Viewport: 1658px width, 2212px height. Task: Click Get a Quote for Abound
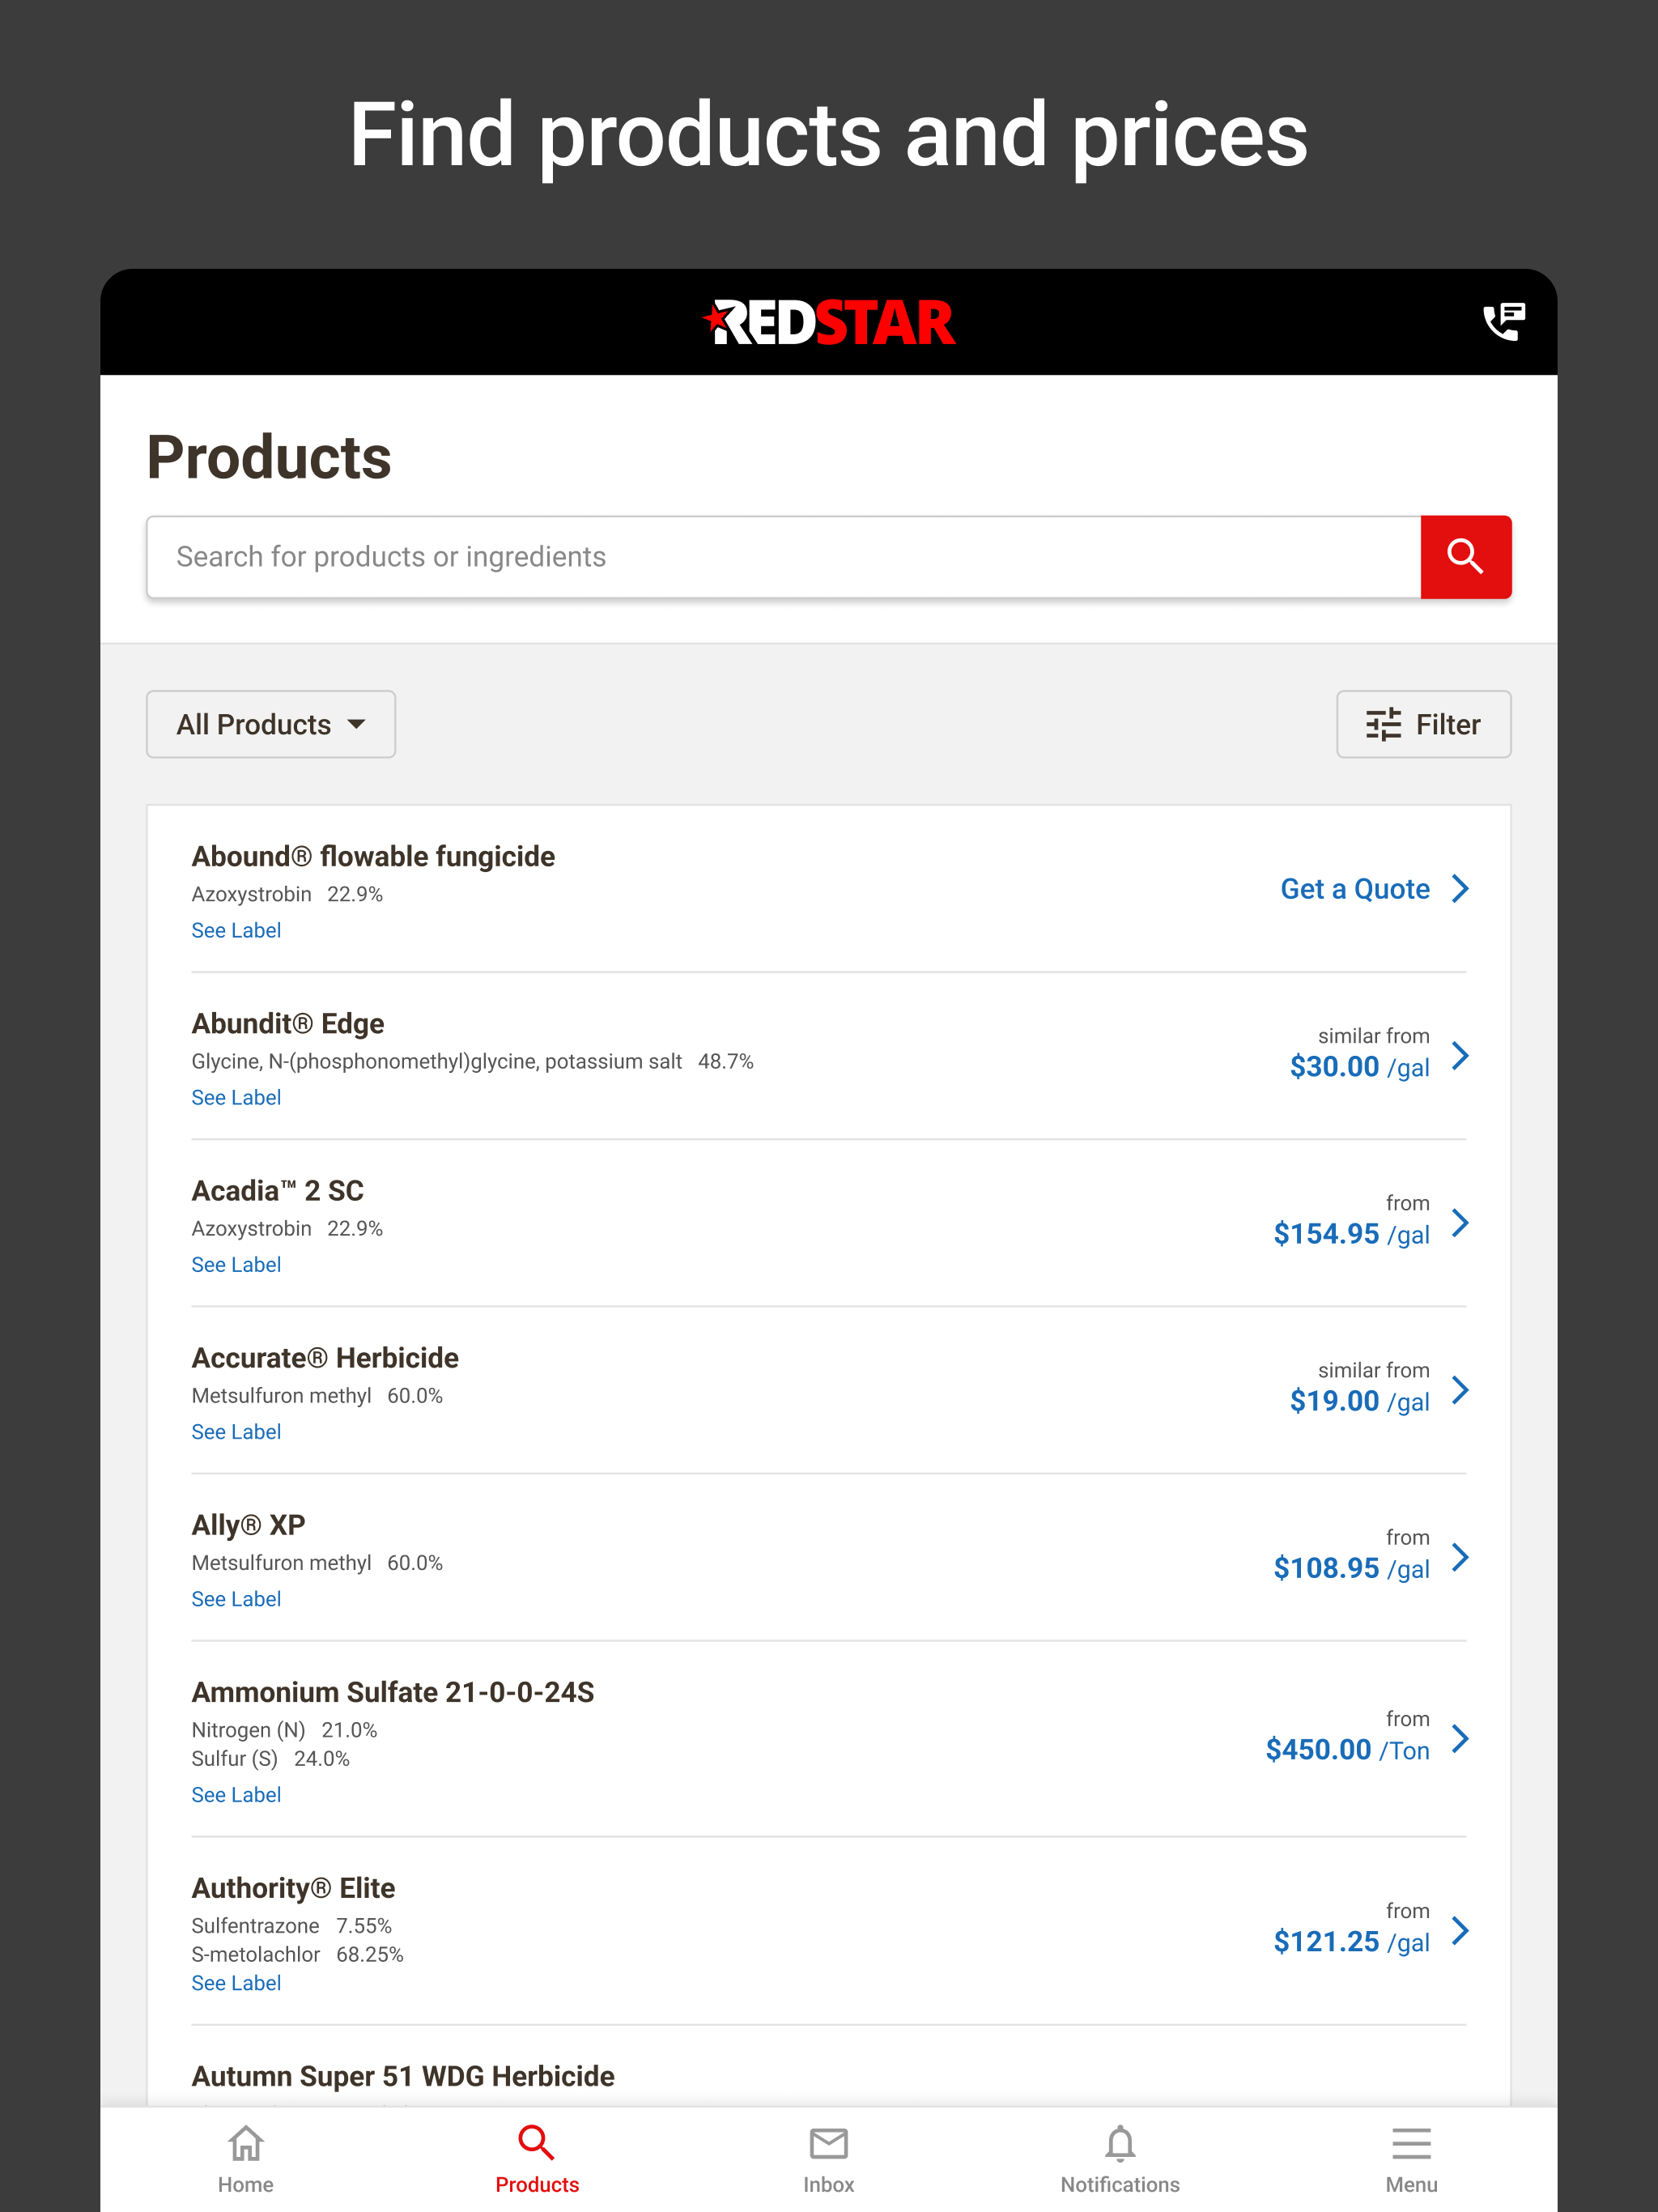pyautogui.click(x=1355, y=889)
